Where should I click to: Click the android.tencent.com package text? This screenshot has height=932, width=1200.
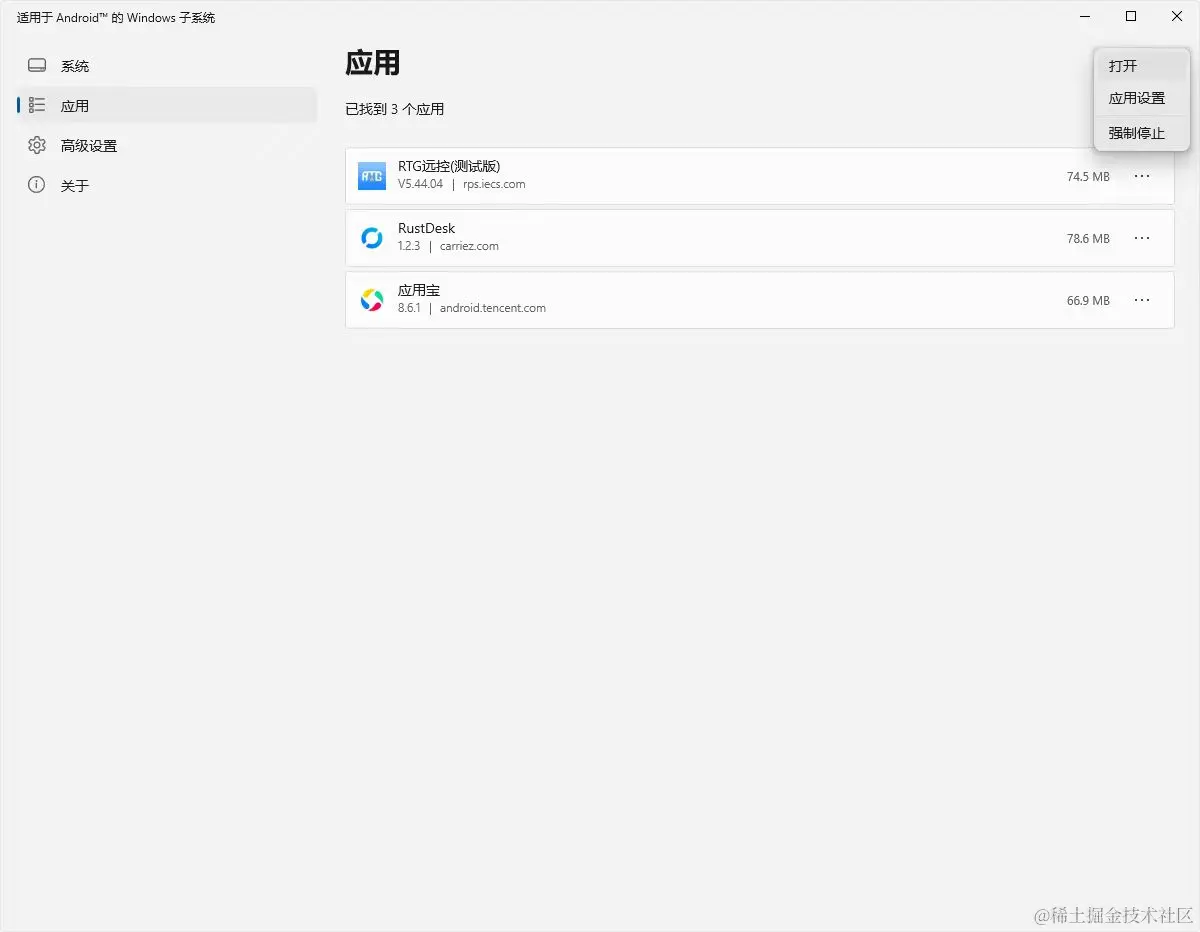point(493,308)
